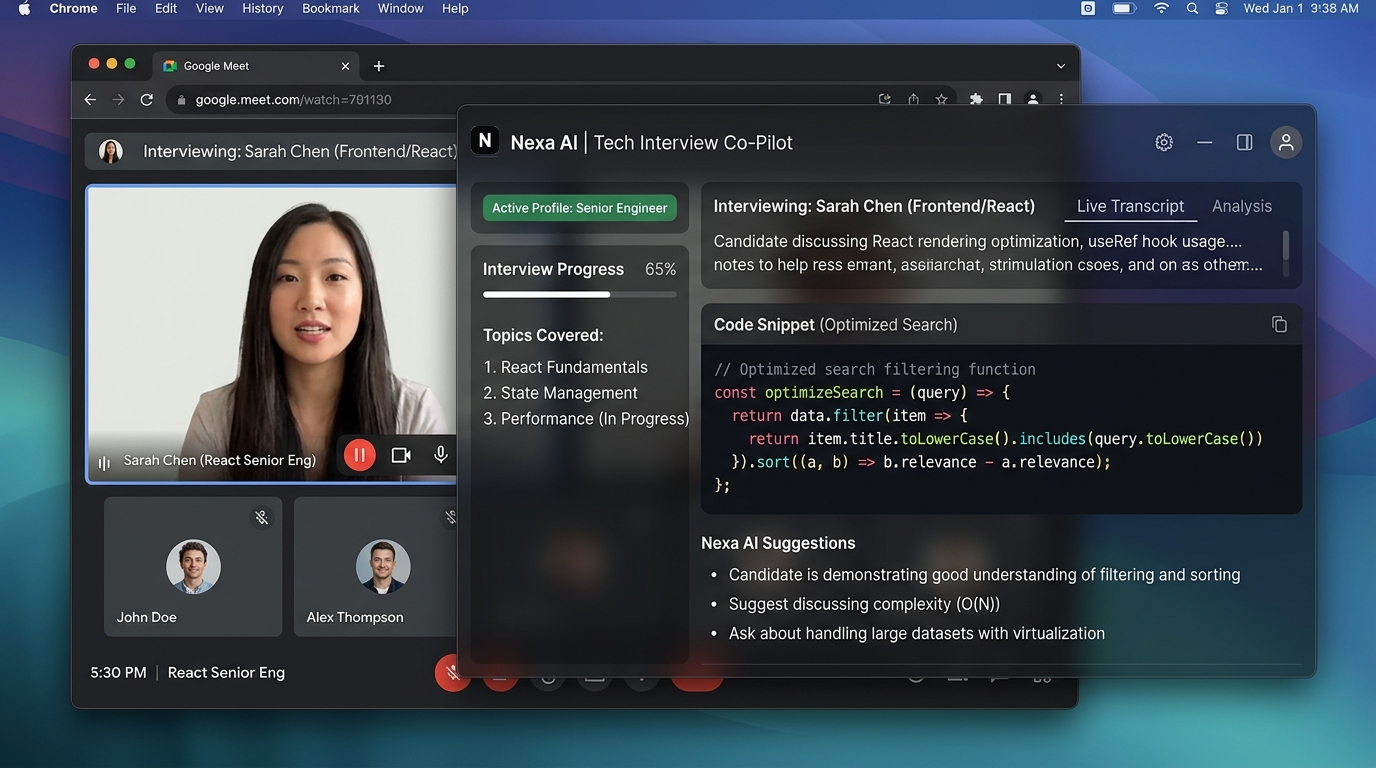This screenshot has height=768, width=1376.
Task: Click the red muted microphone button in Meet's bottom bar
Action: click(x=452, y=673)
